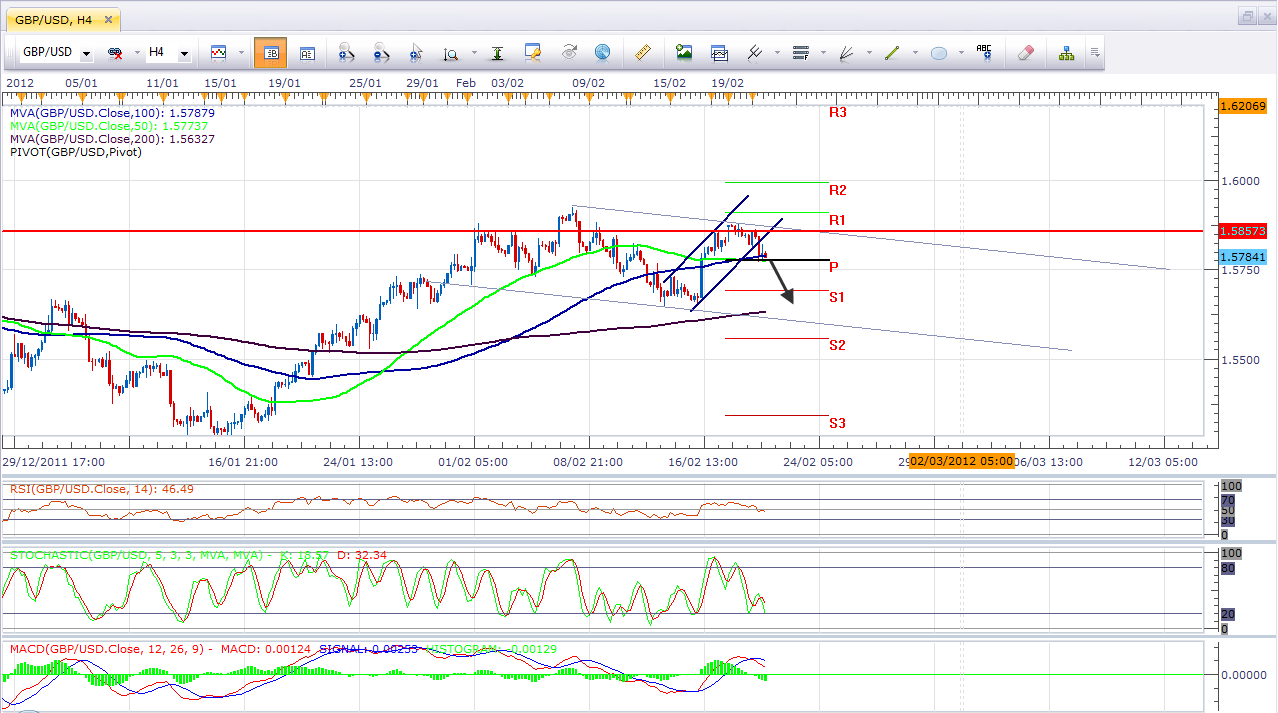Select the ellipse shape tool

(x=939, y=52)
